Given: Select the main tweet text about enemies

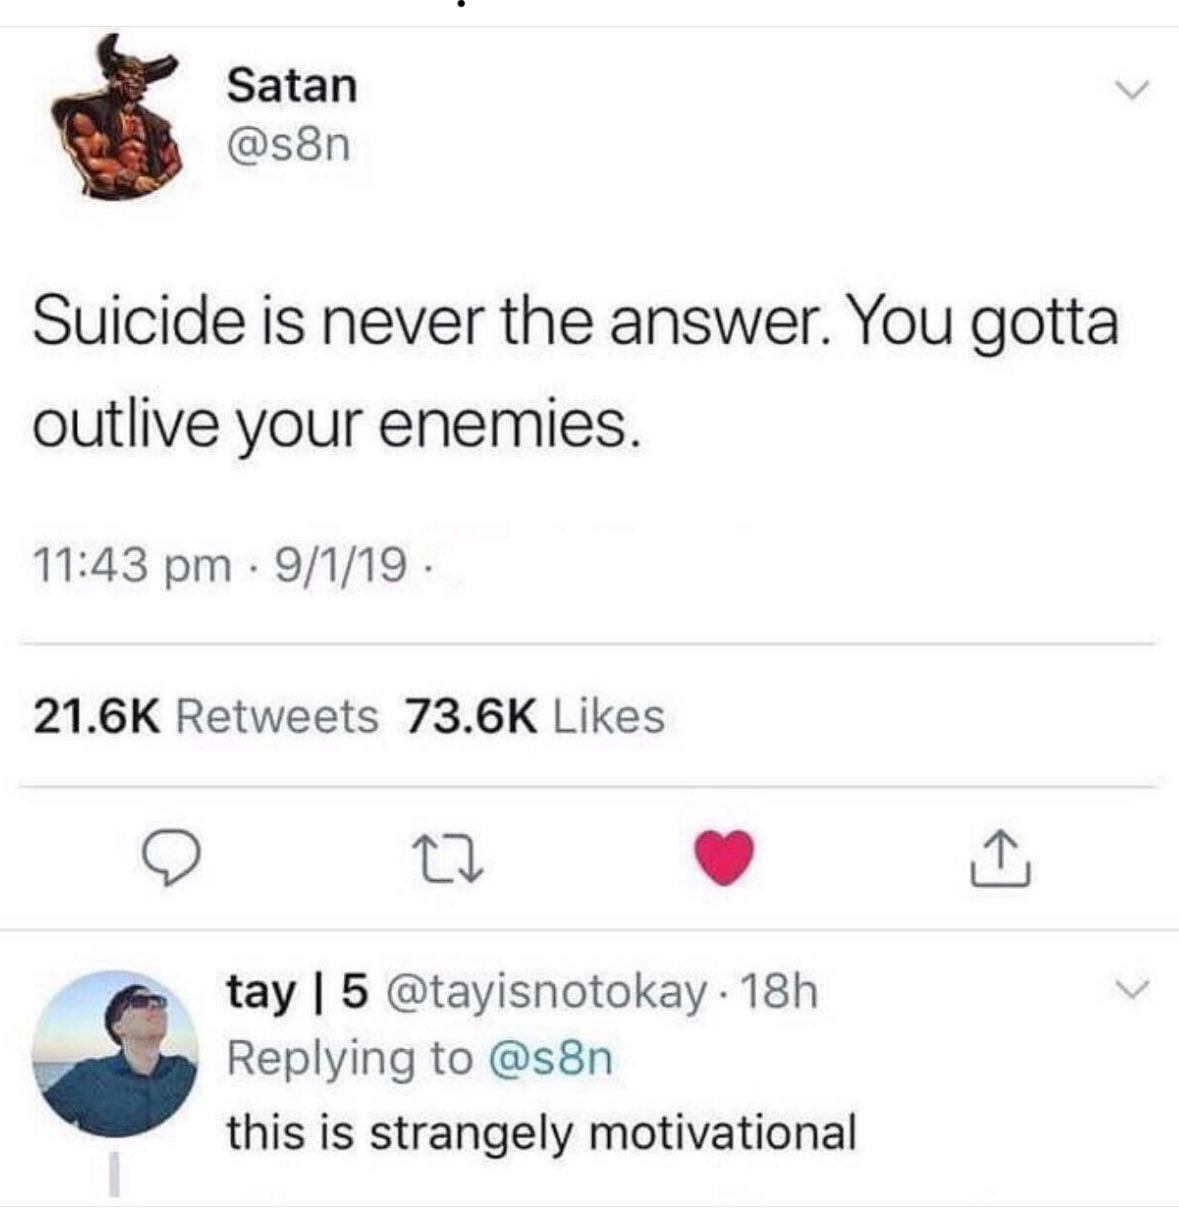Looking at the screenshot, I should pyautogui.click(x=576, y=373).
